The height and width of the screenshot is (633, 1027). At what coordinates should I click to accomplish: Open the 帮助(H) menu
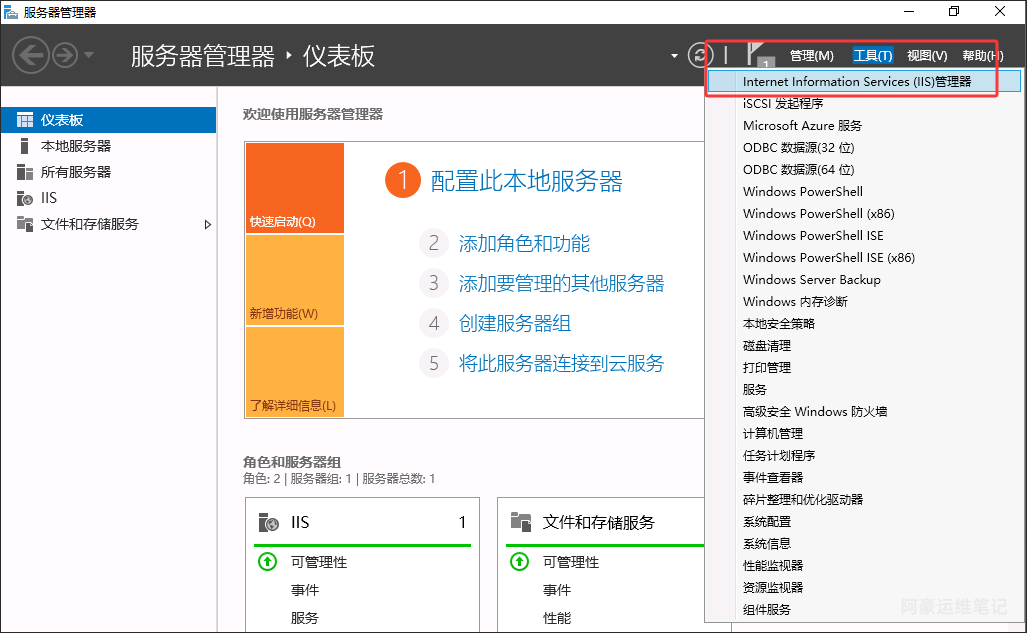point(982,56)
